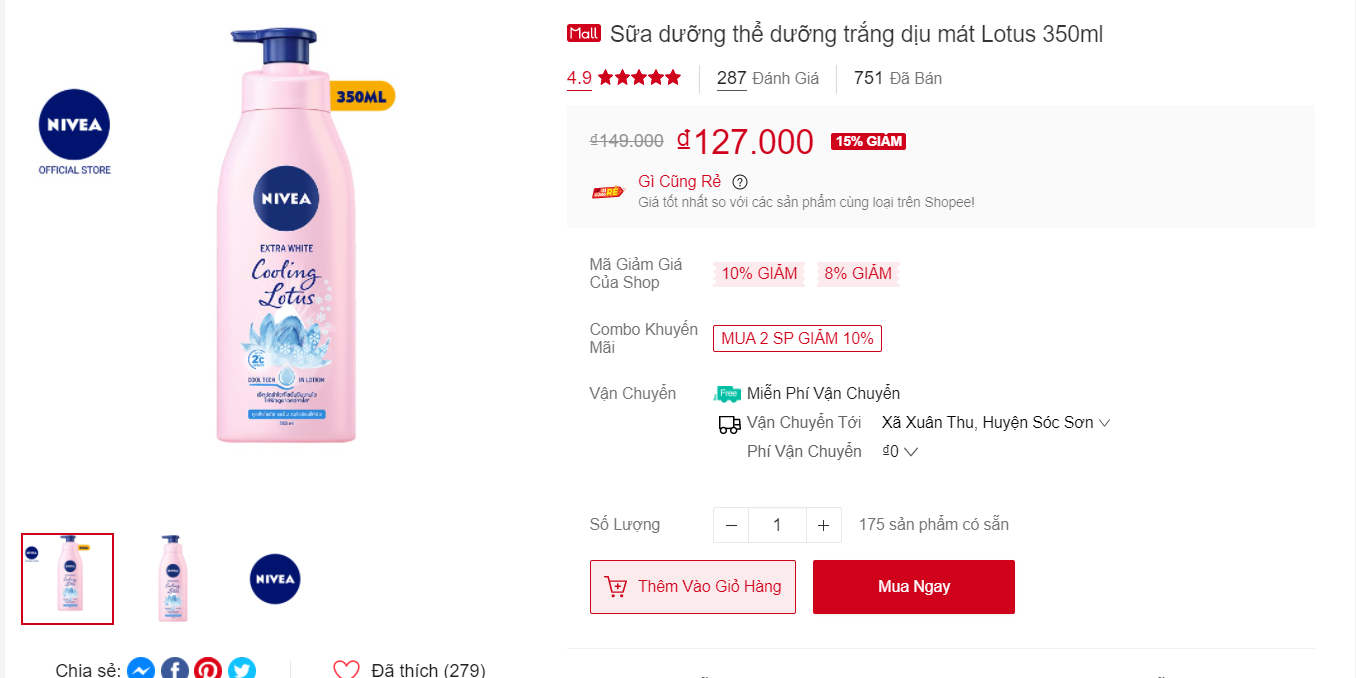Click the NIVEA Official Store logo
This screenshot has height=678, width=1356.
[x=74, y=131]
